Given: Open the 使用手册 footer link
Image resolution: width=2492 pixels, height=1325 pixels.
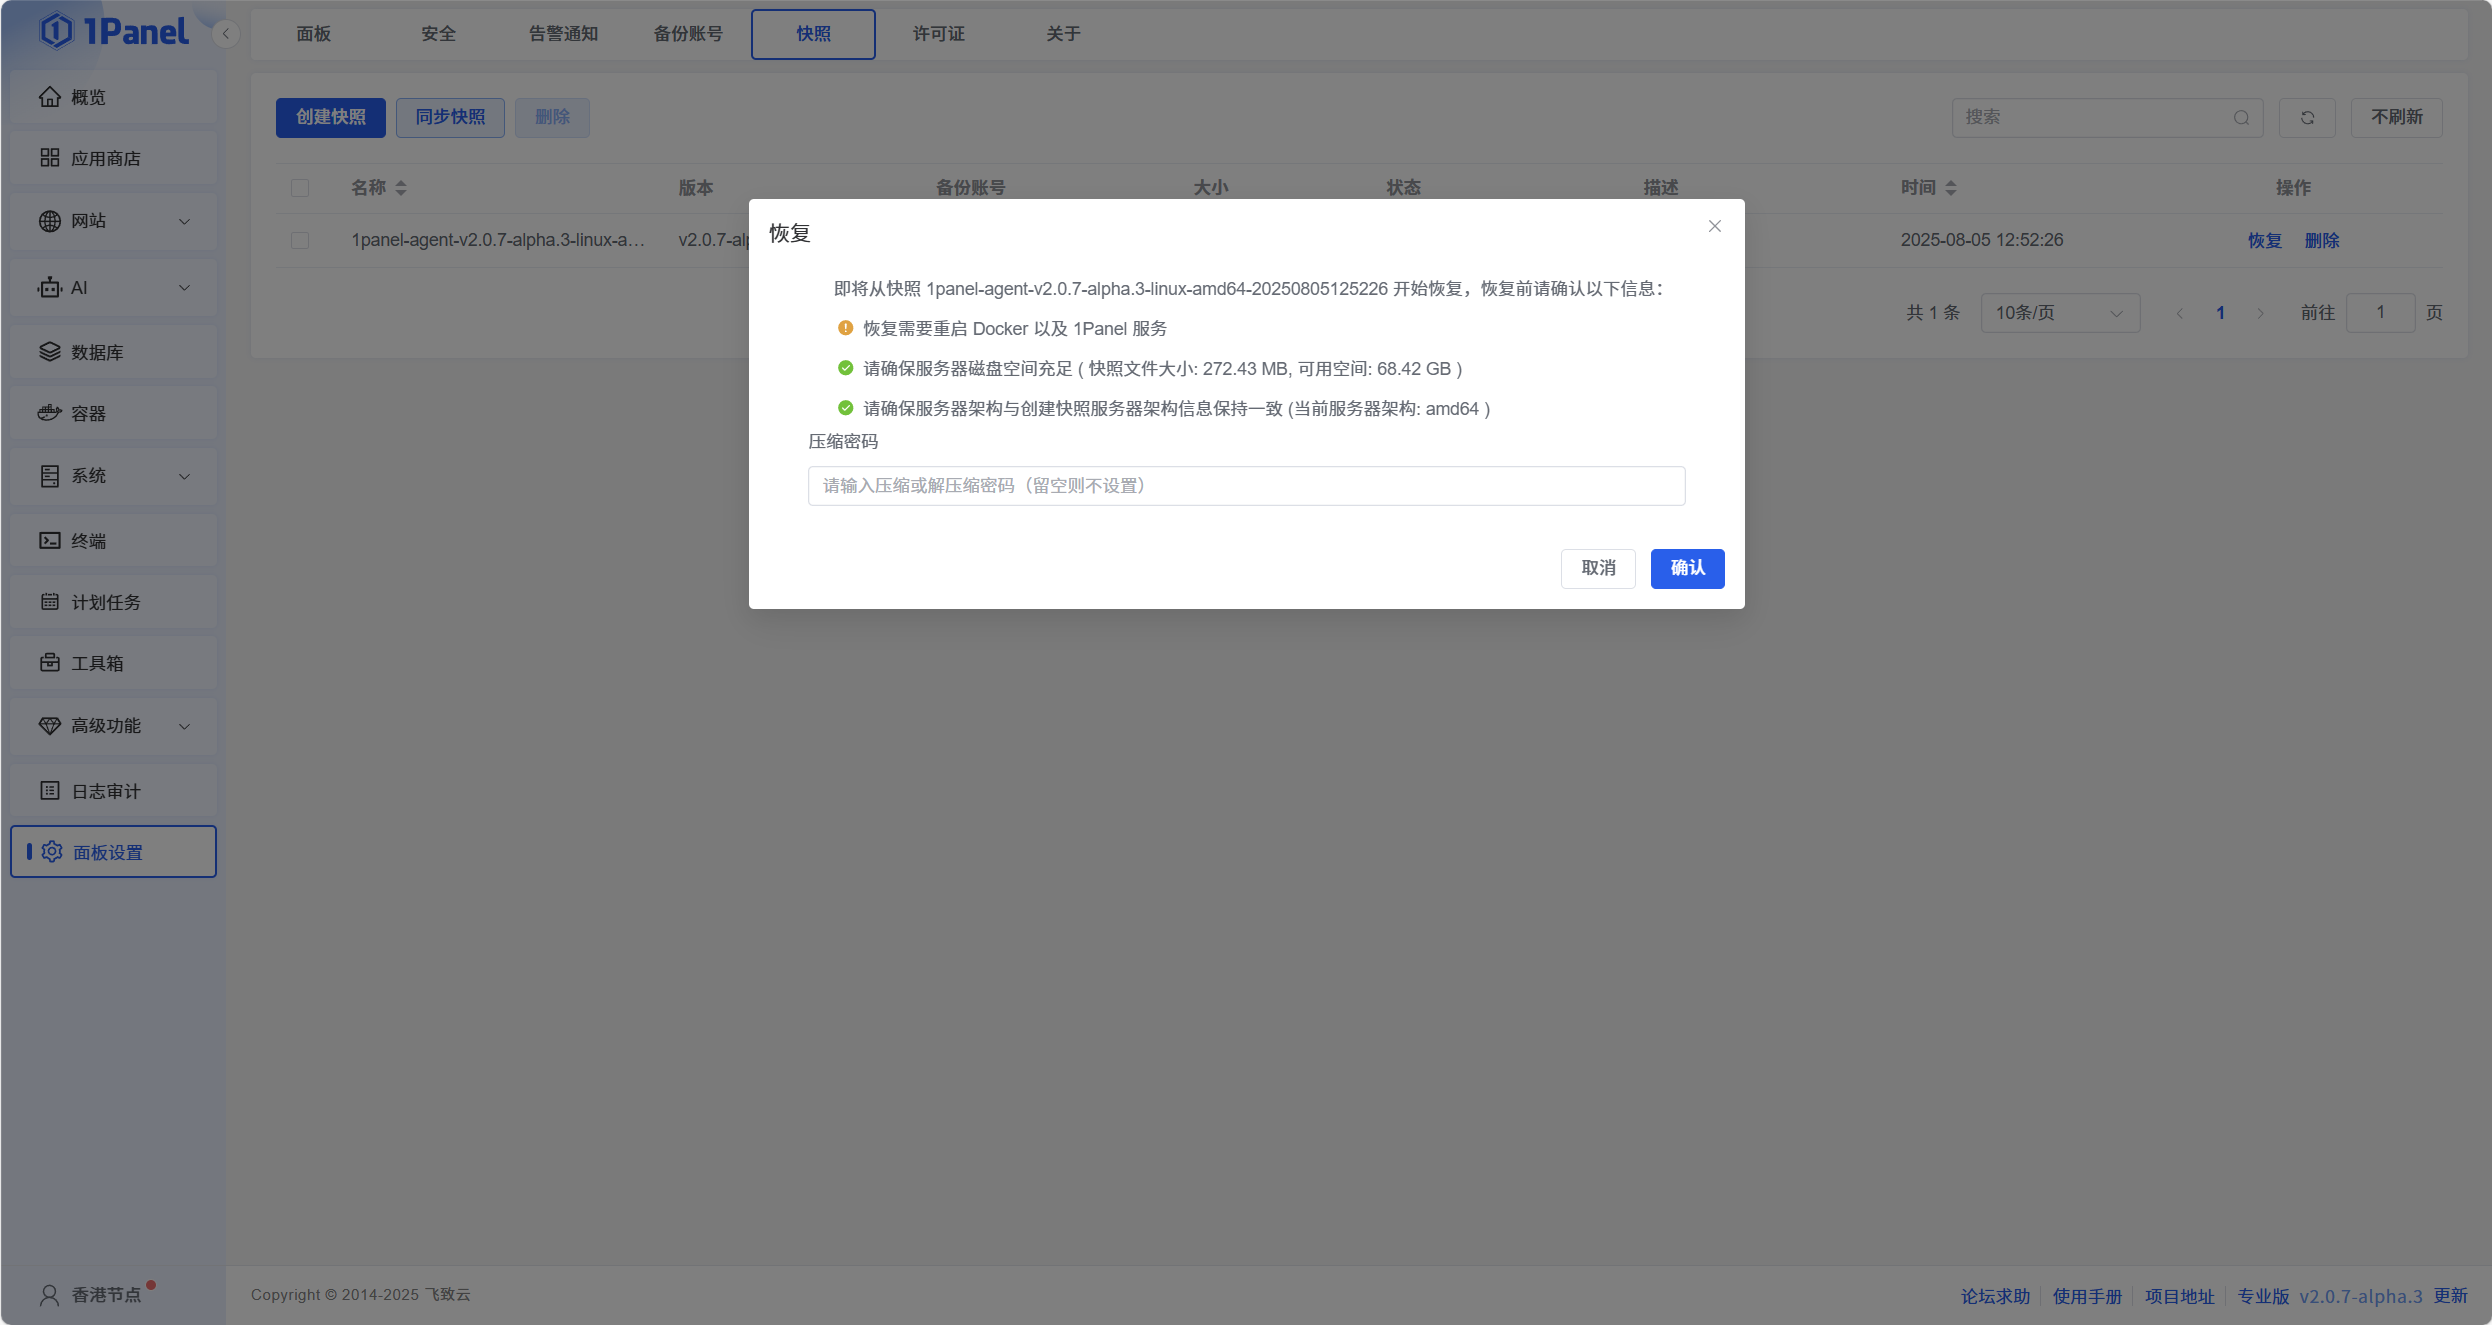Looking at the screenshot, I should 2087,1296.
